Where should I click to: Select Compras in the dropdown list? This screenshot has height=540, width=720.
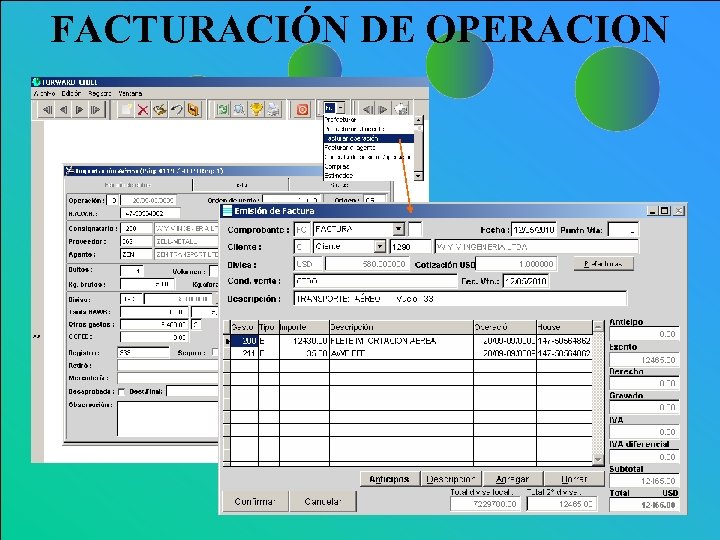(369, 166)
